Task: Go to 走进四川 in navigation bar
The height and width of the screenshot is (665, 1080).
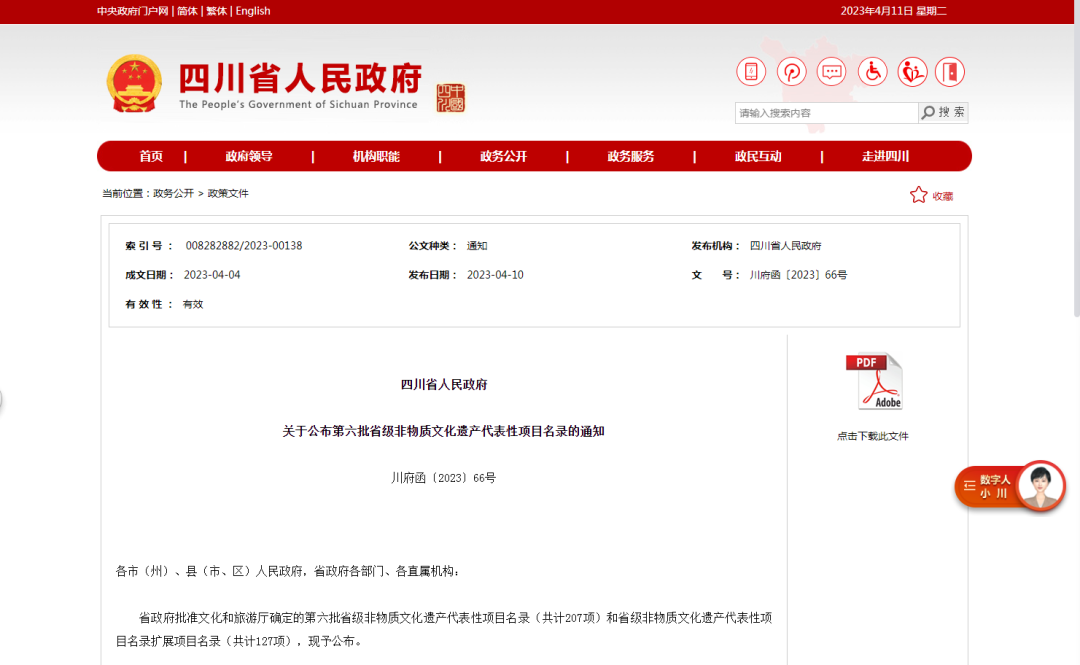Action: [885, 156]
